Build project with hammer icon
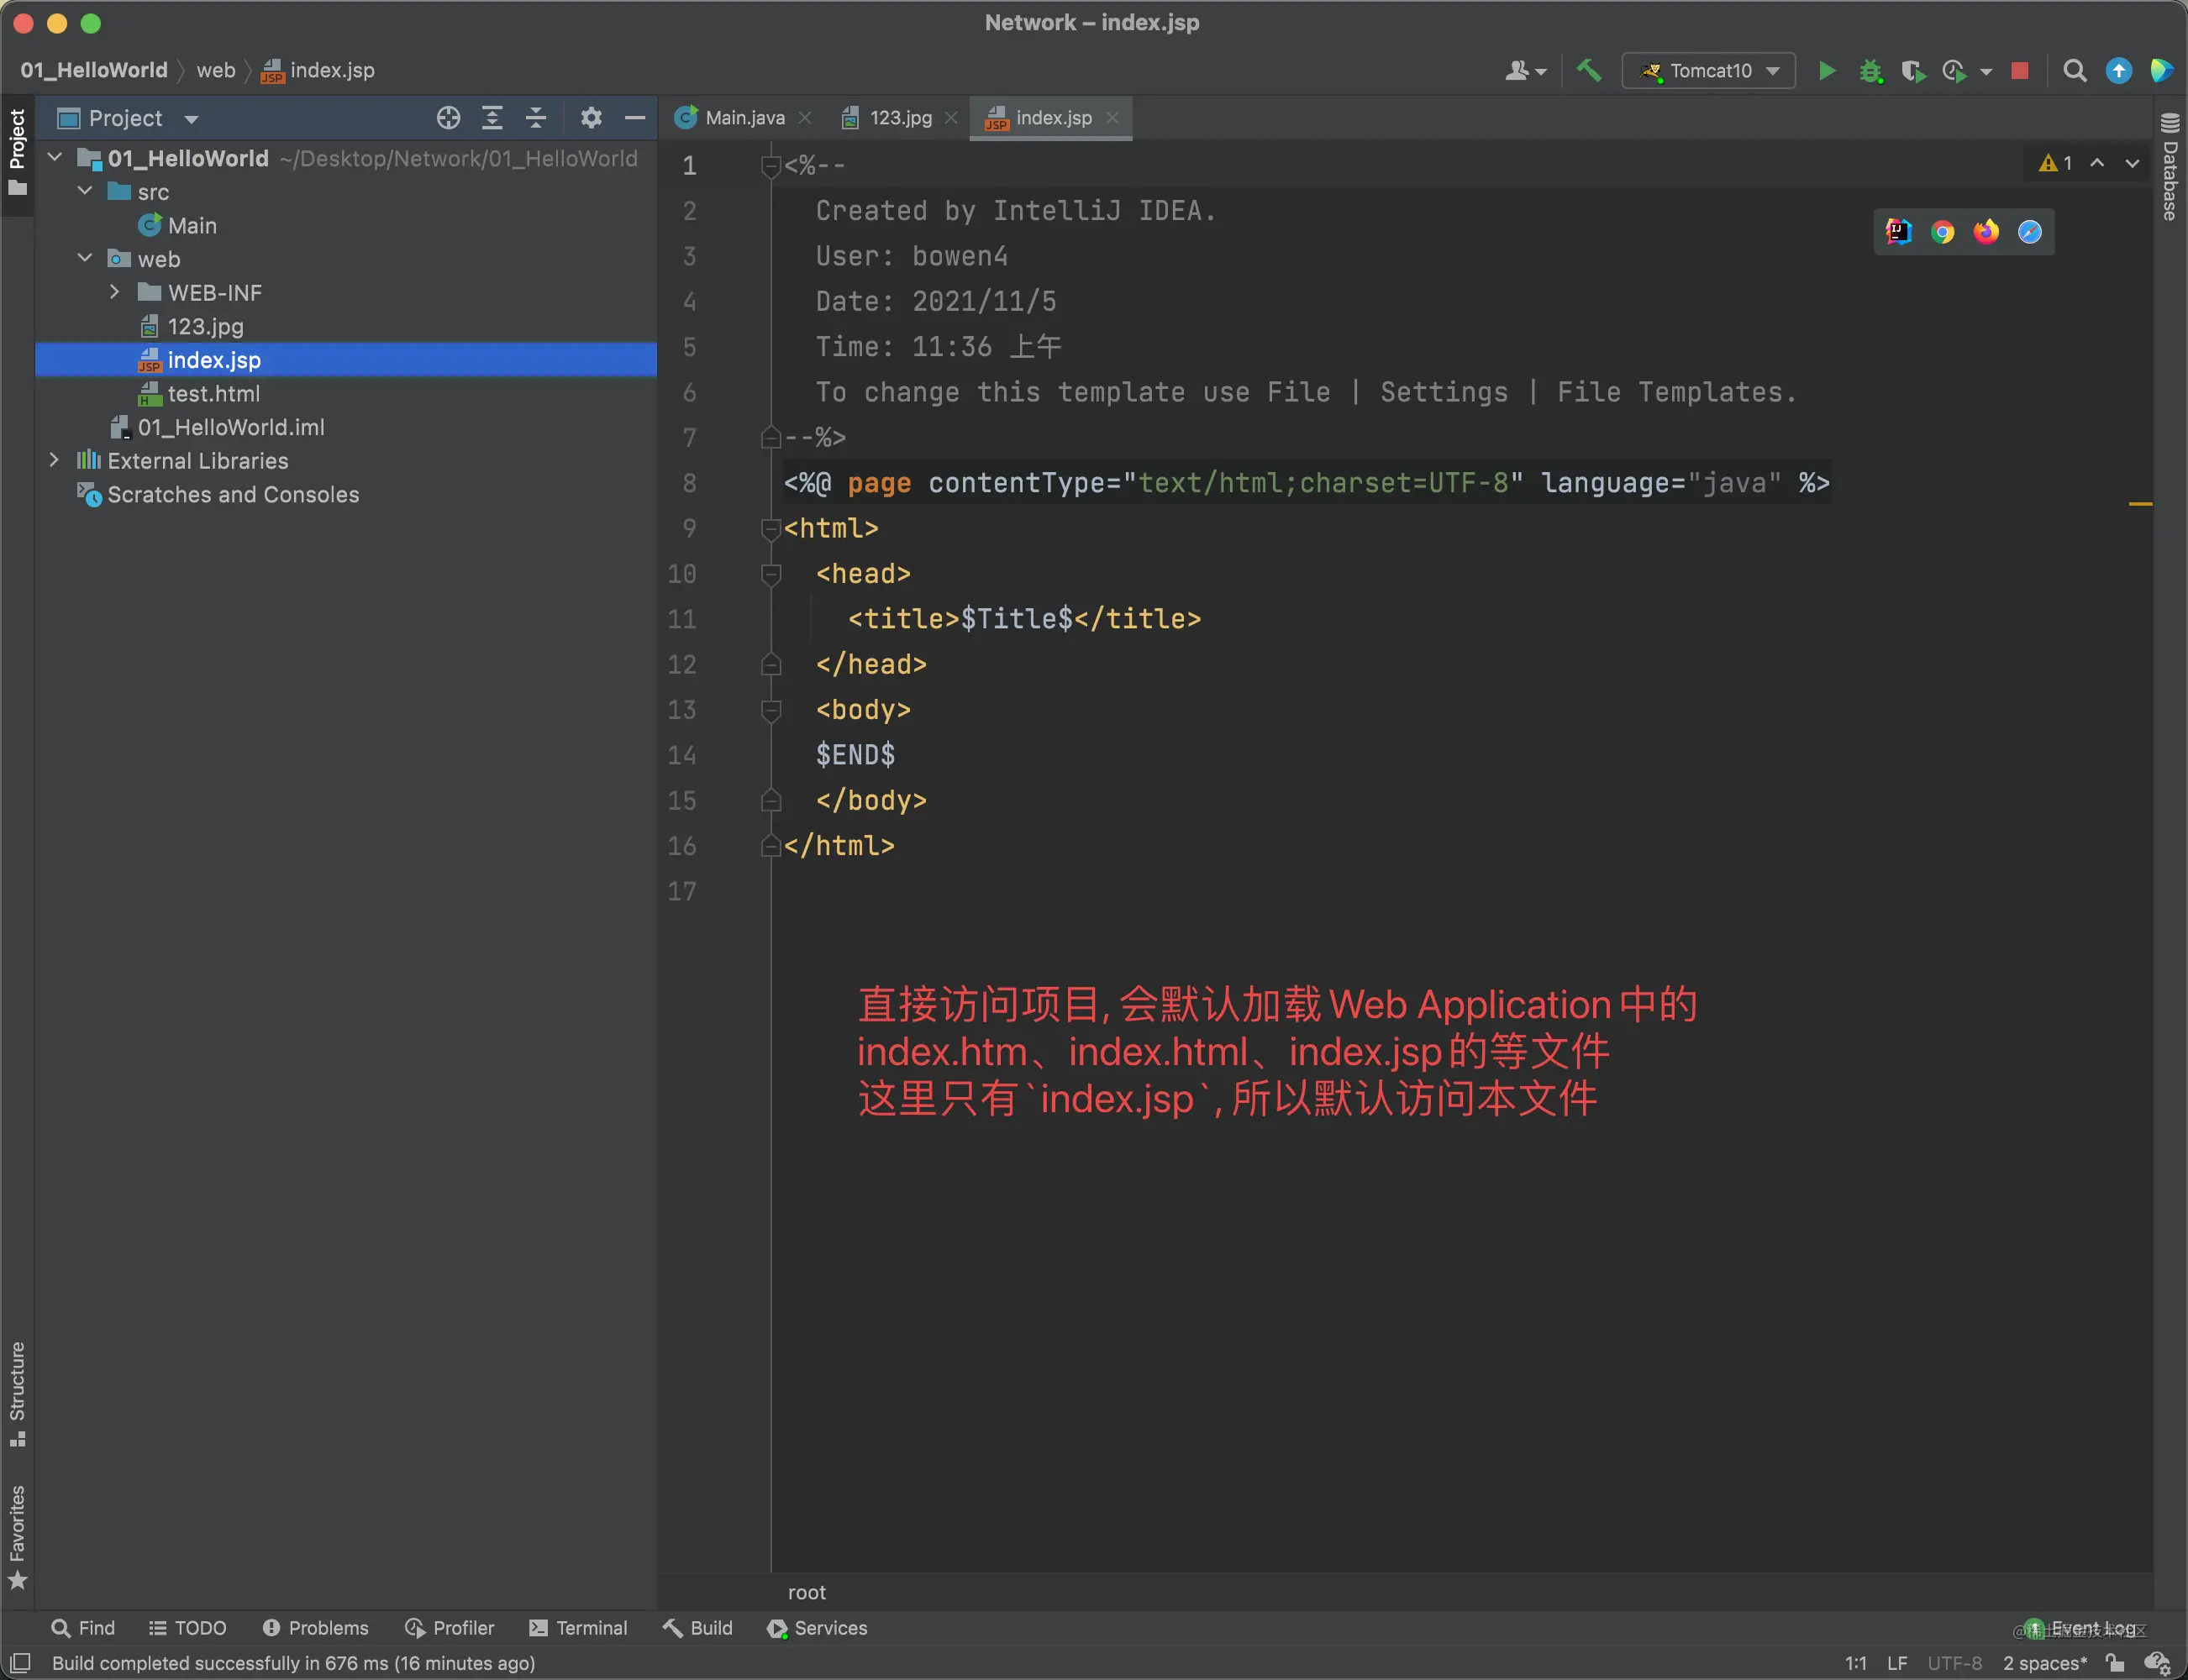This screenshot has width=2188, height=1680. point(1588,71)
